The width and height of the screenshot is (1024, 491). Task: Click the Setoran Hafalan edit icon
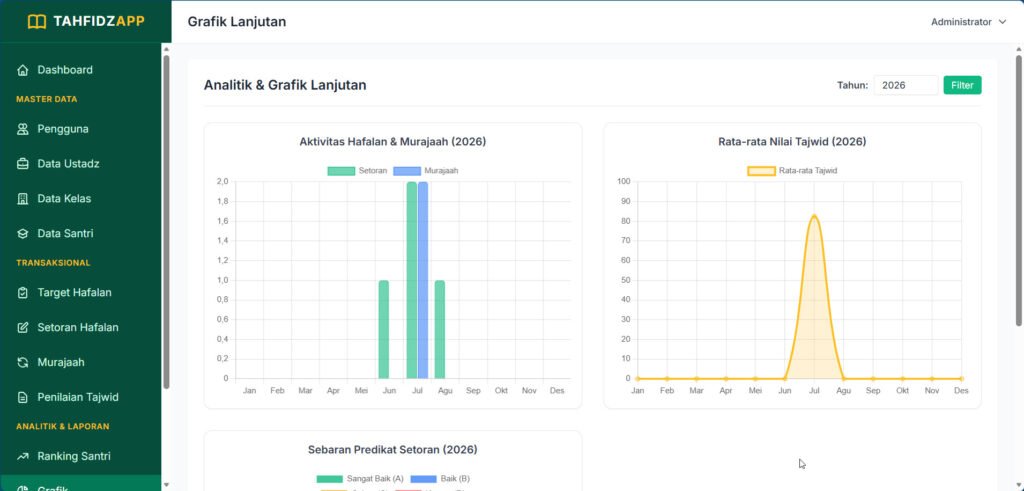[23, 328]
